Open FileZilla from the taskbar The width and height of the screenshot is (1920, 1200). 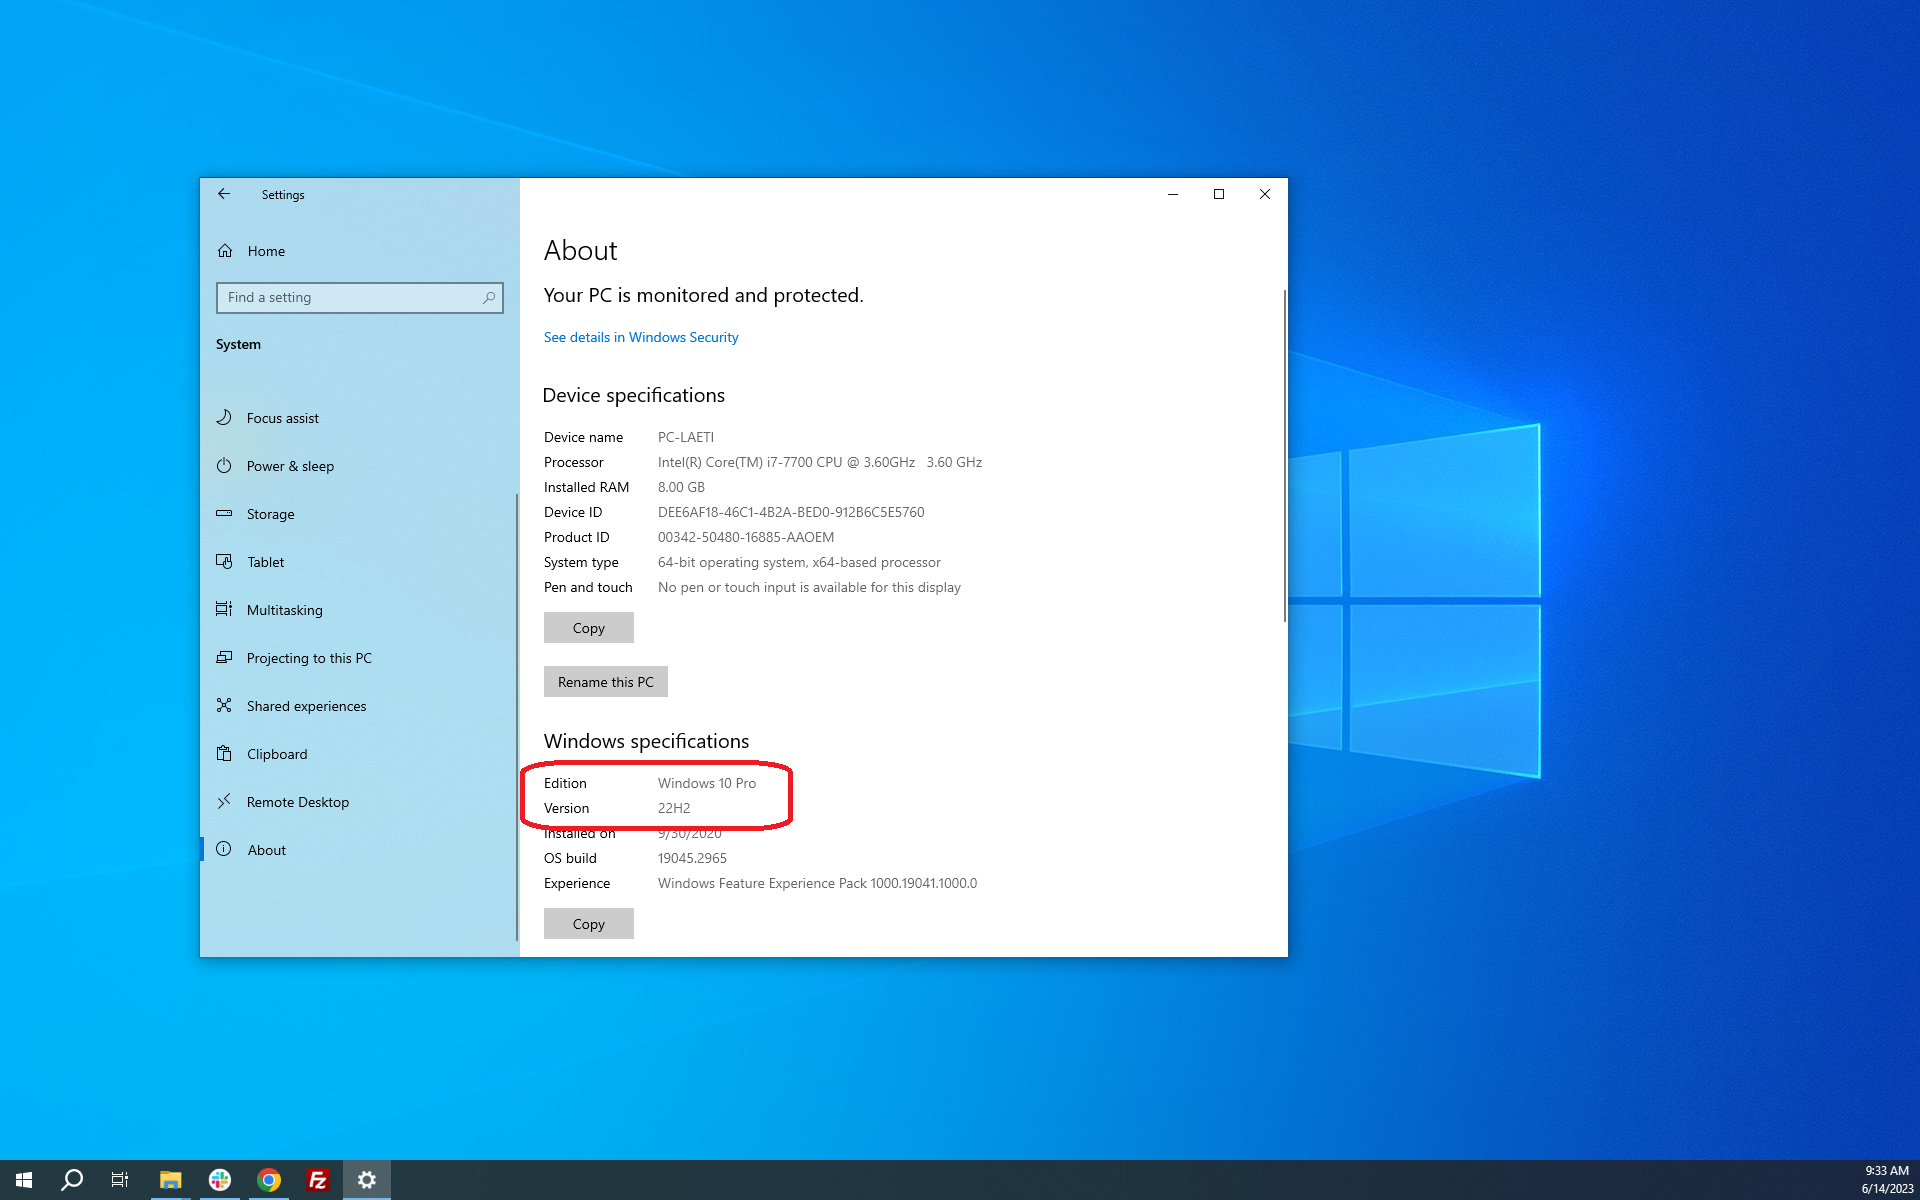pyautogui.click(x=317, y=1180)
